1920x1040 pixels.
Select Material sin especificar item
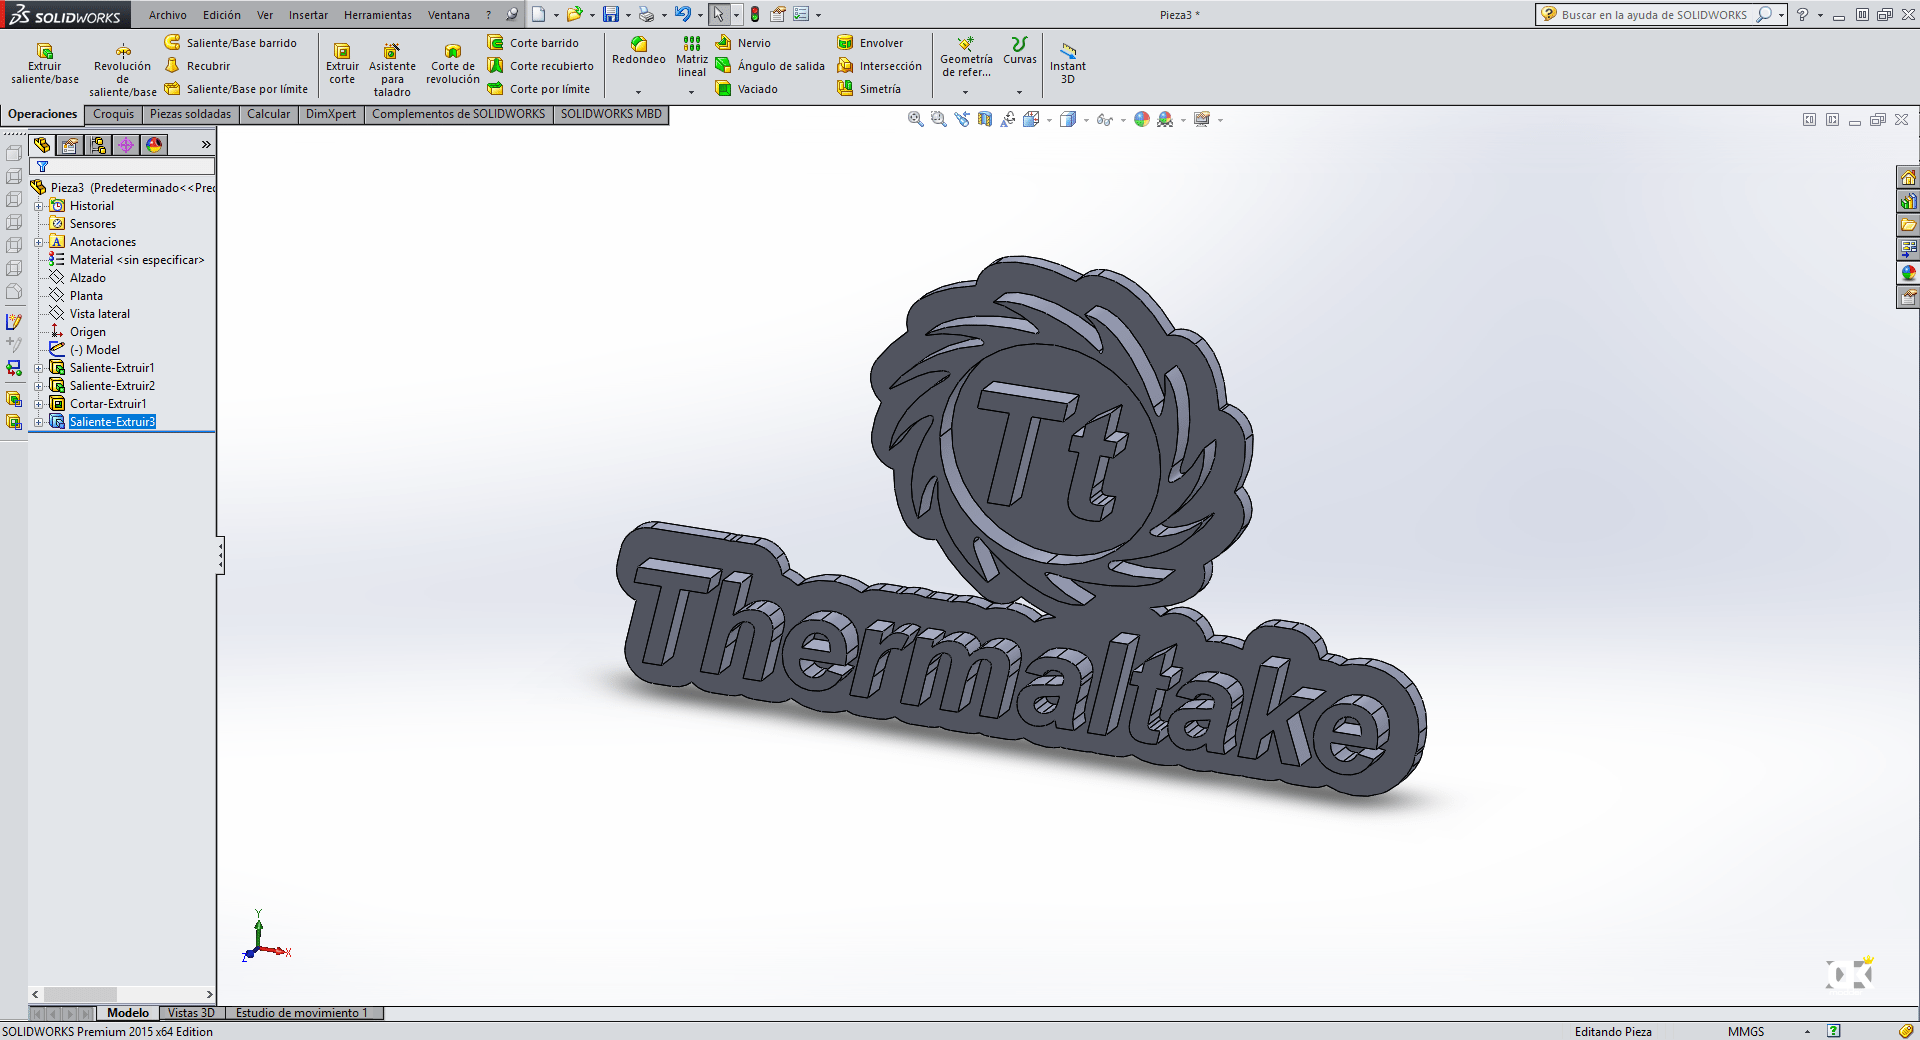pyautogui.click(x=126, y=260)
